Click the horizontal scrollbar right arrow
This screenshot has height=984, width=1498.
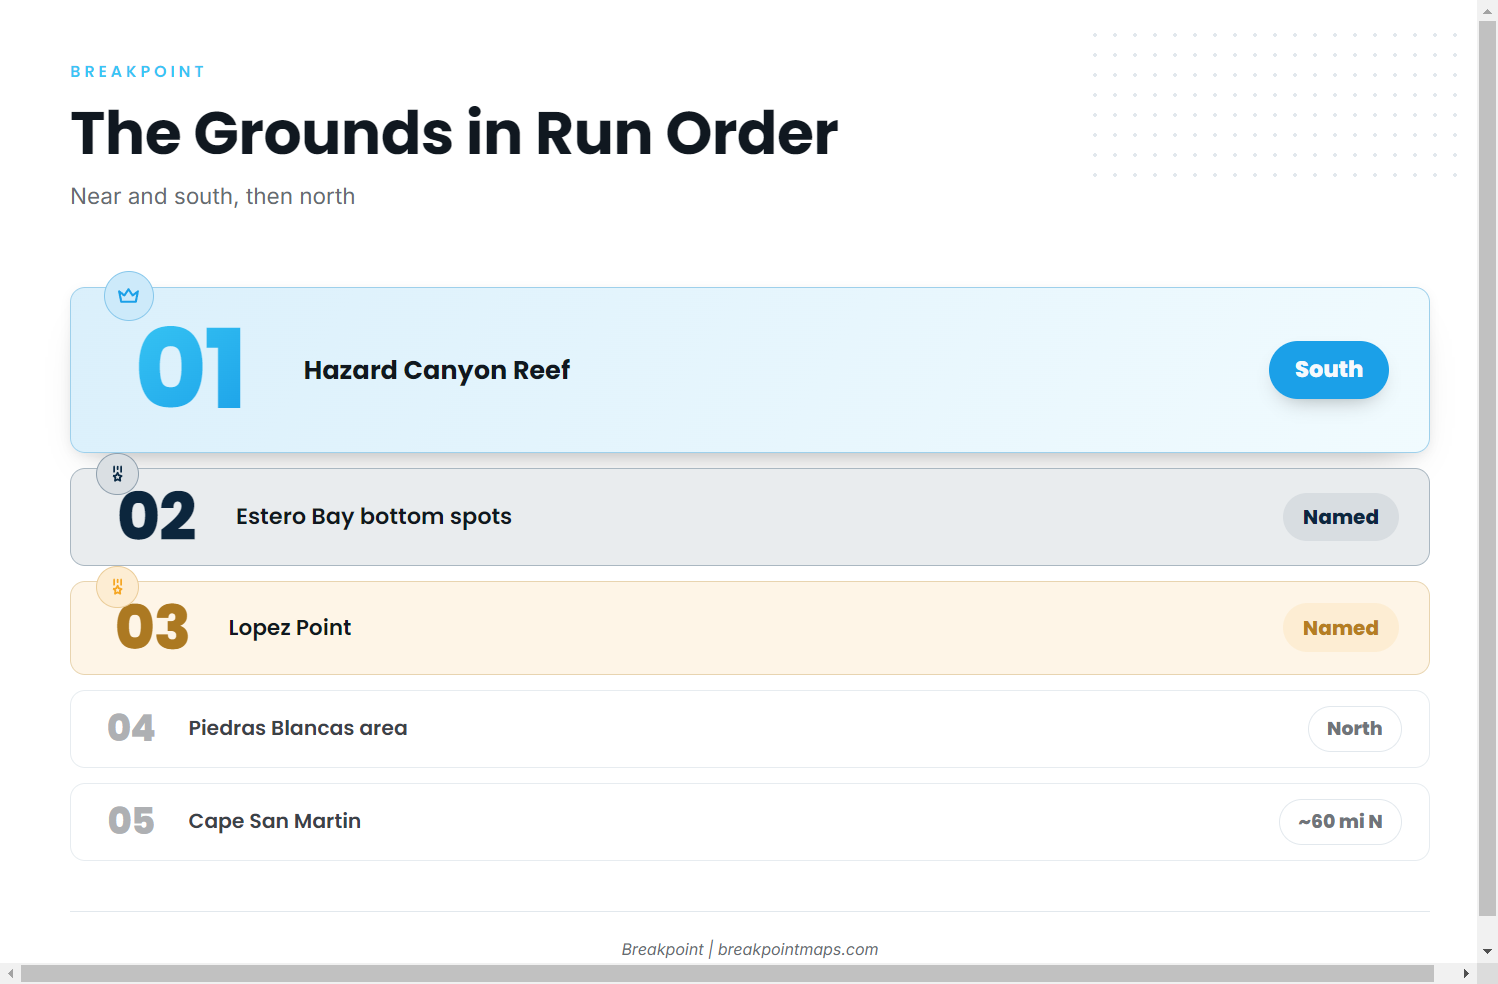click(x=1466, y=974)
